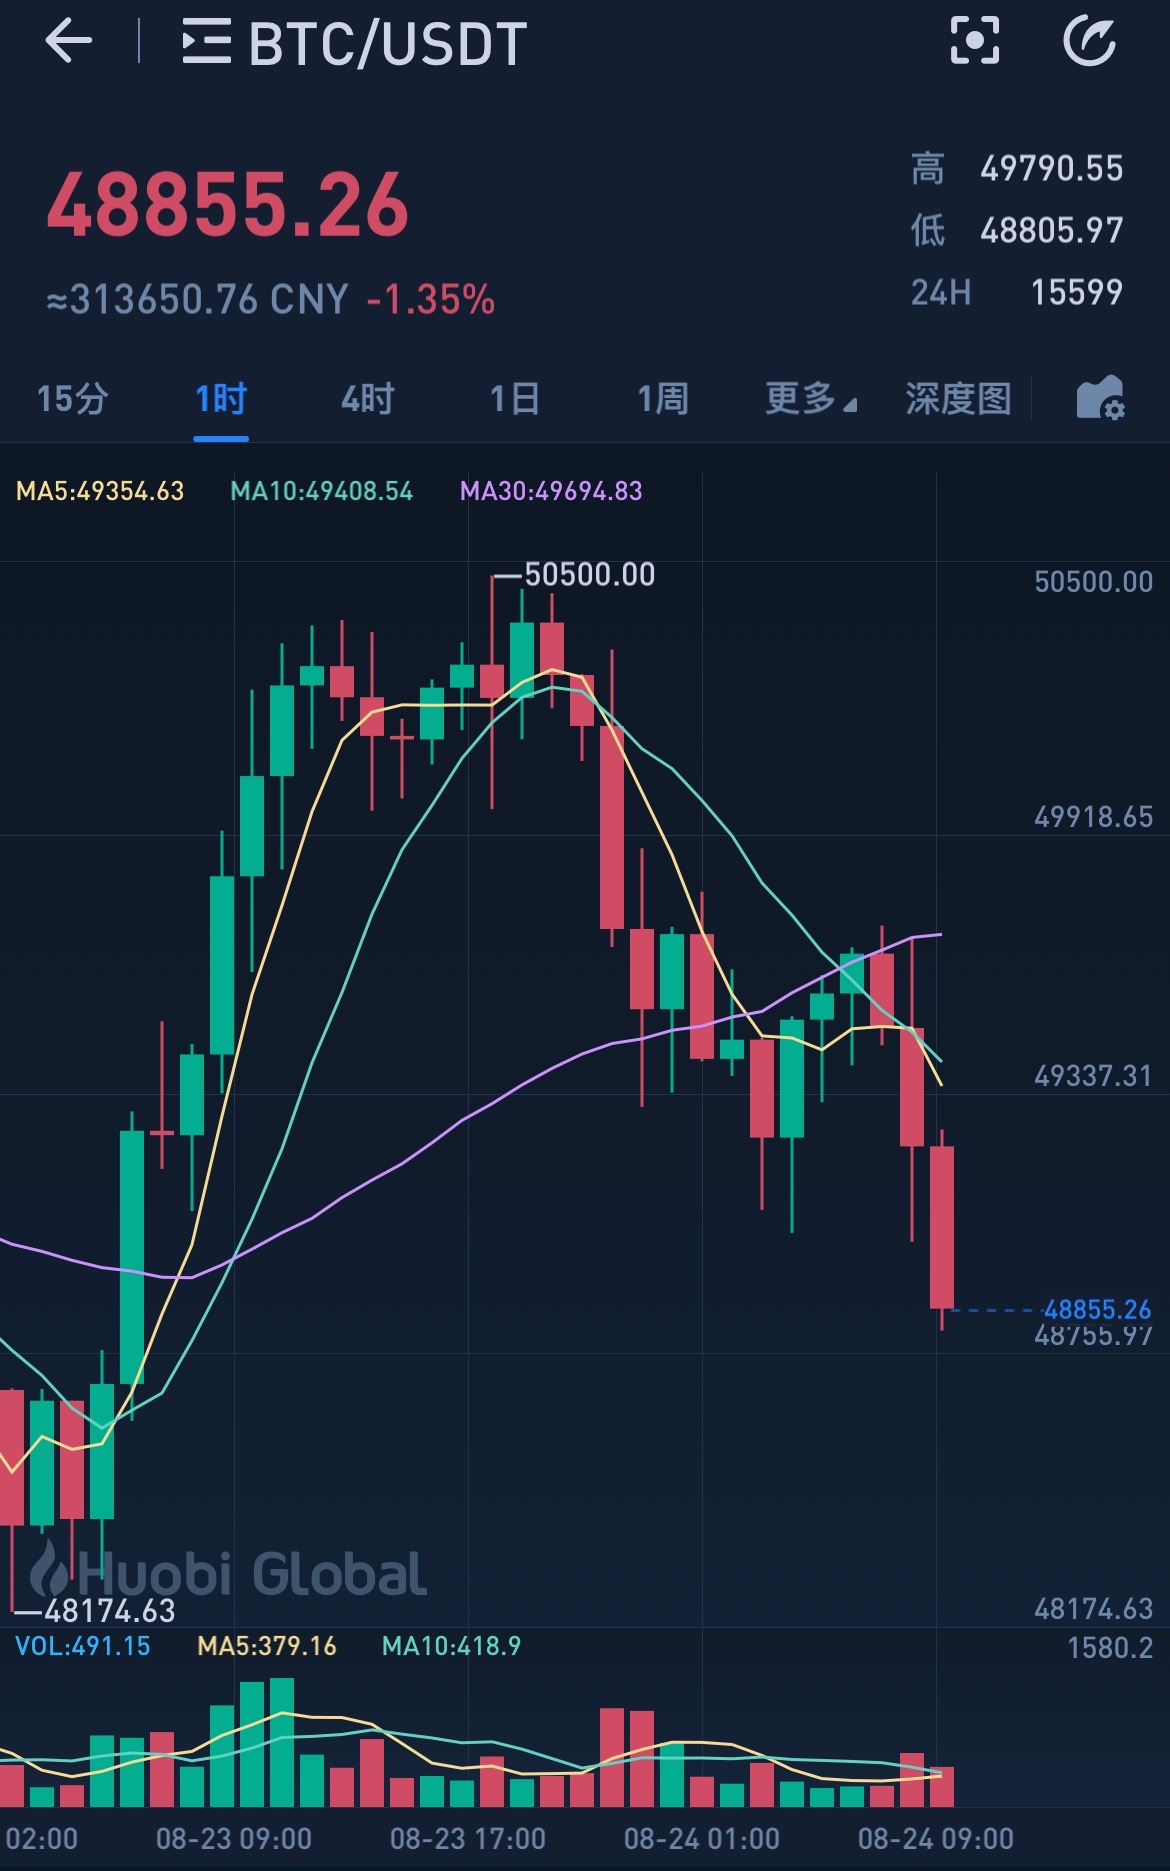Switch to the 4时 timeframe
The height and width of the screenshot is (1871, 1170).
coord(368,399)
